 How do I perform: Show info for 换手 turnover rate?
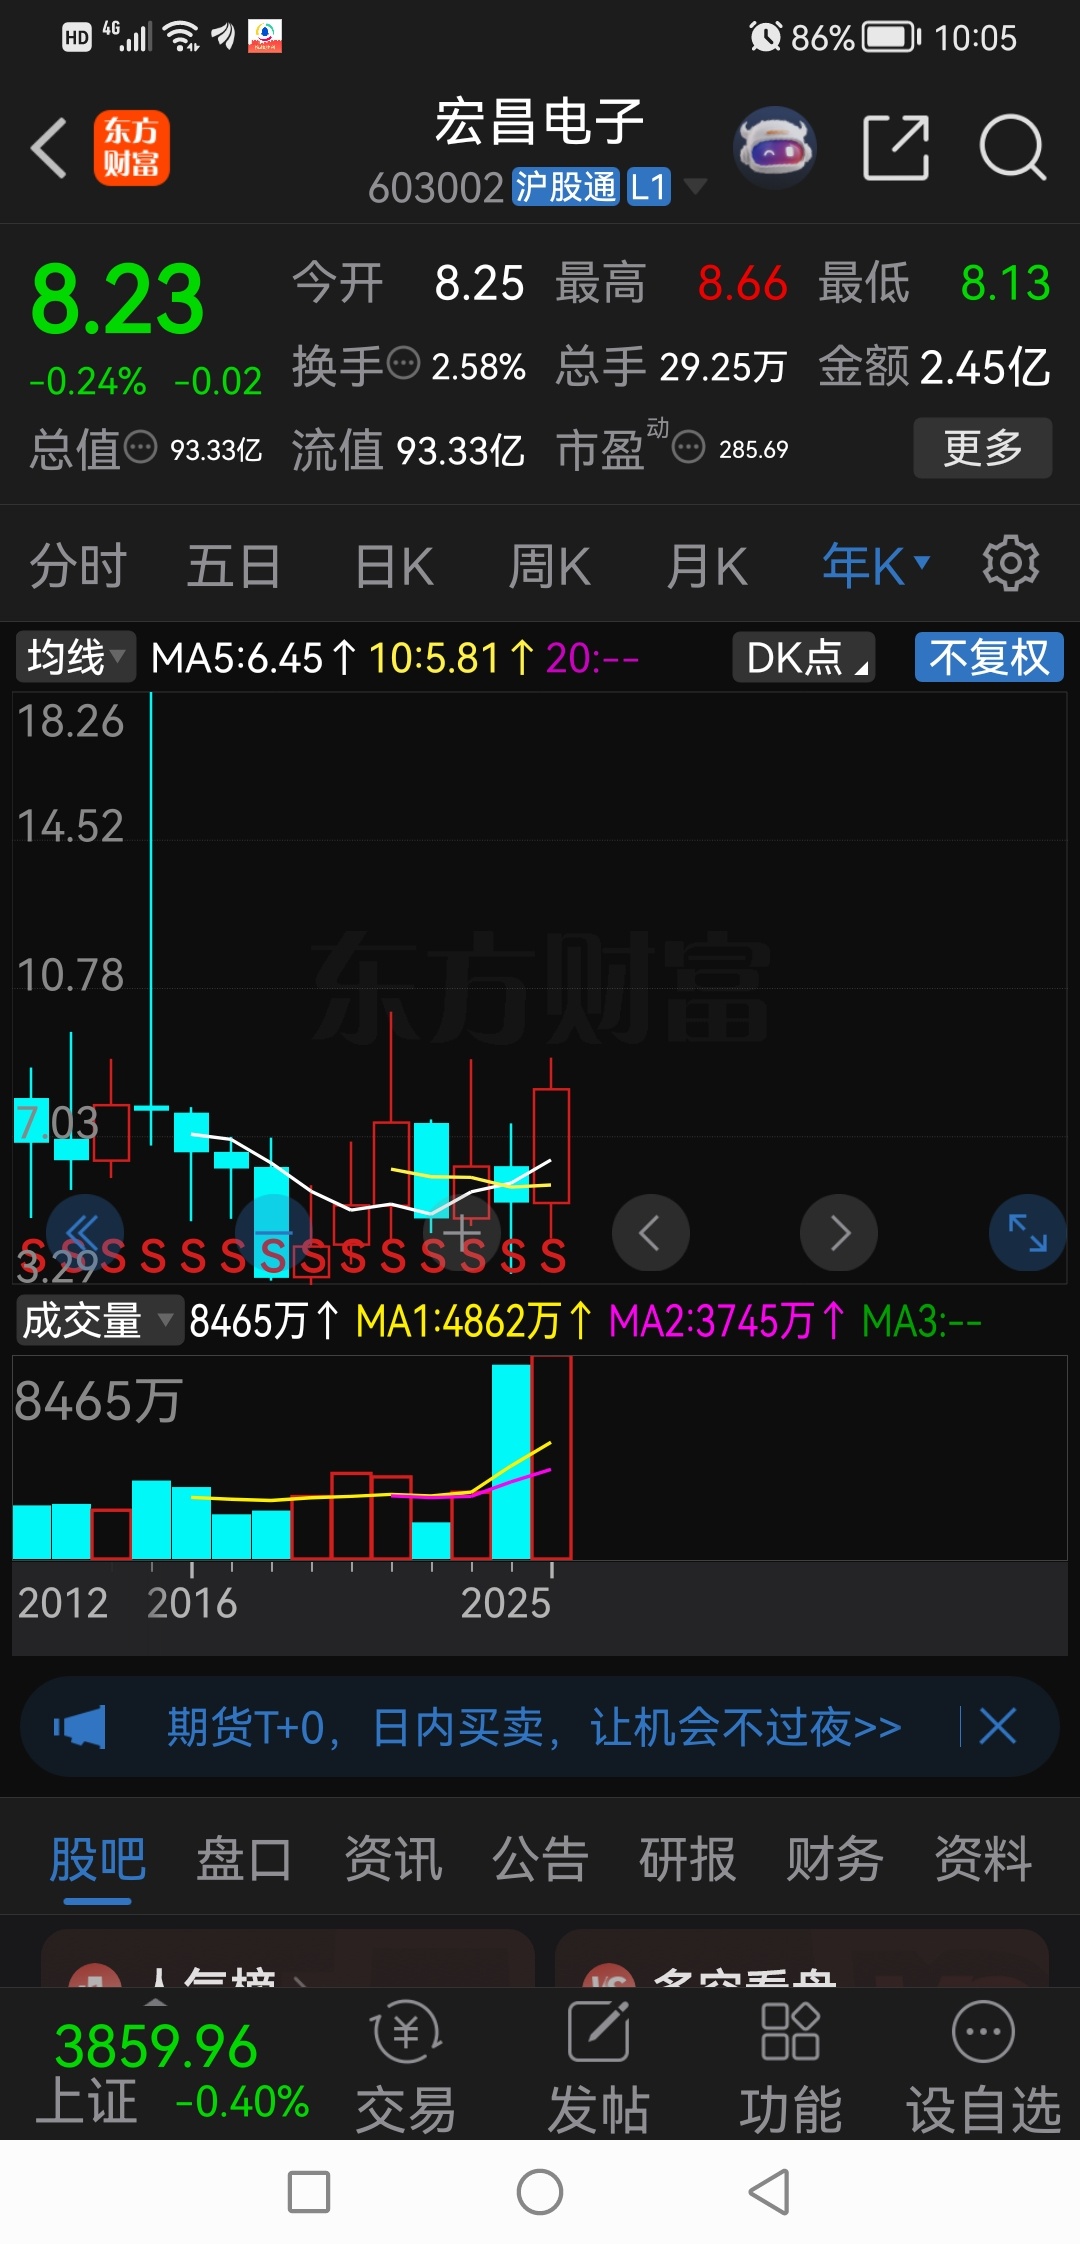tap(403, 363)
